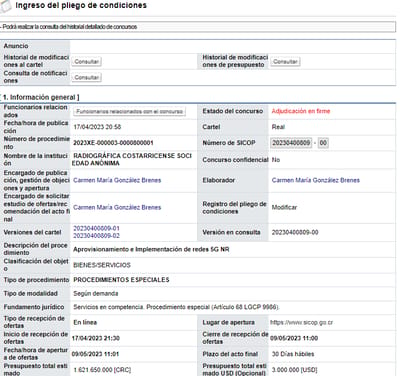This screenshot has height=376, width=400.
Task: Click description Aprovisionamiento e Implementación de redes 5G NR
Action: click(151, 249)
